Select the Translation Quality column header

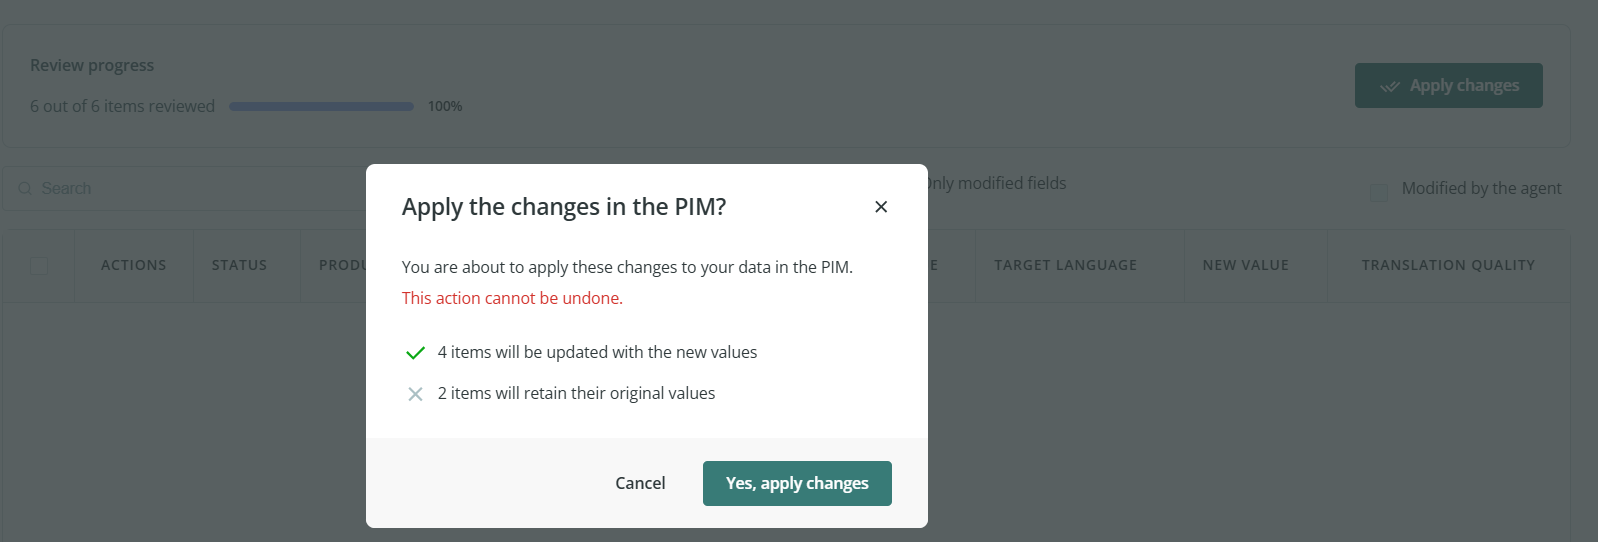point(1447,265)
